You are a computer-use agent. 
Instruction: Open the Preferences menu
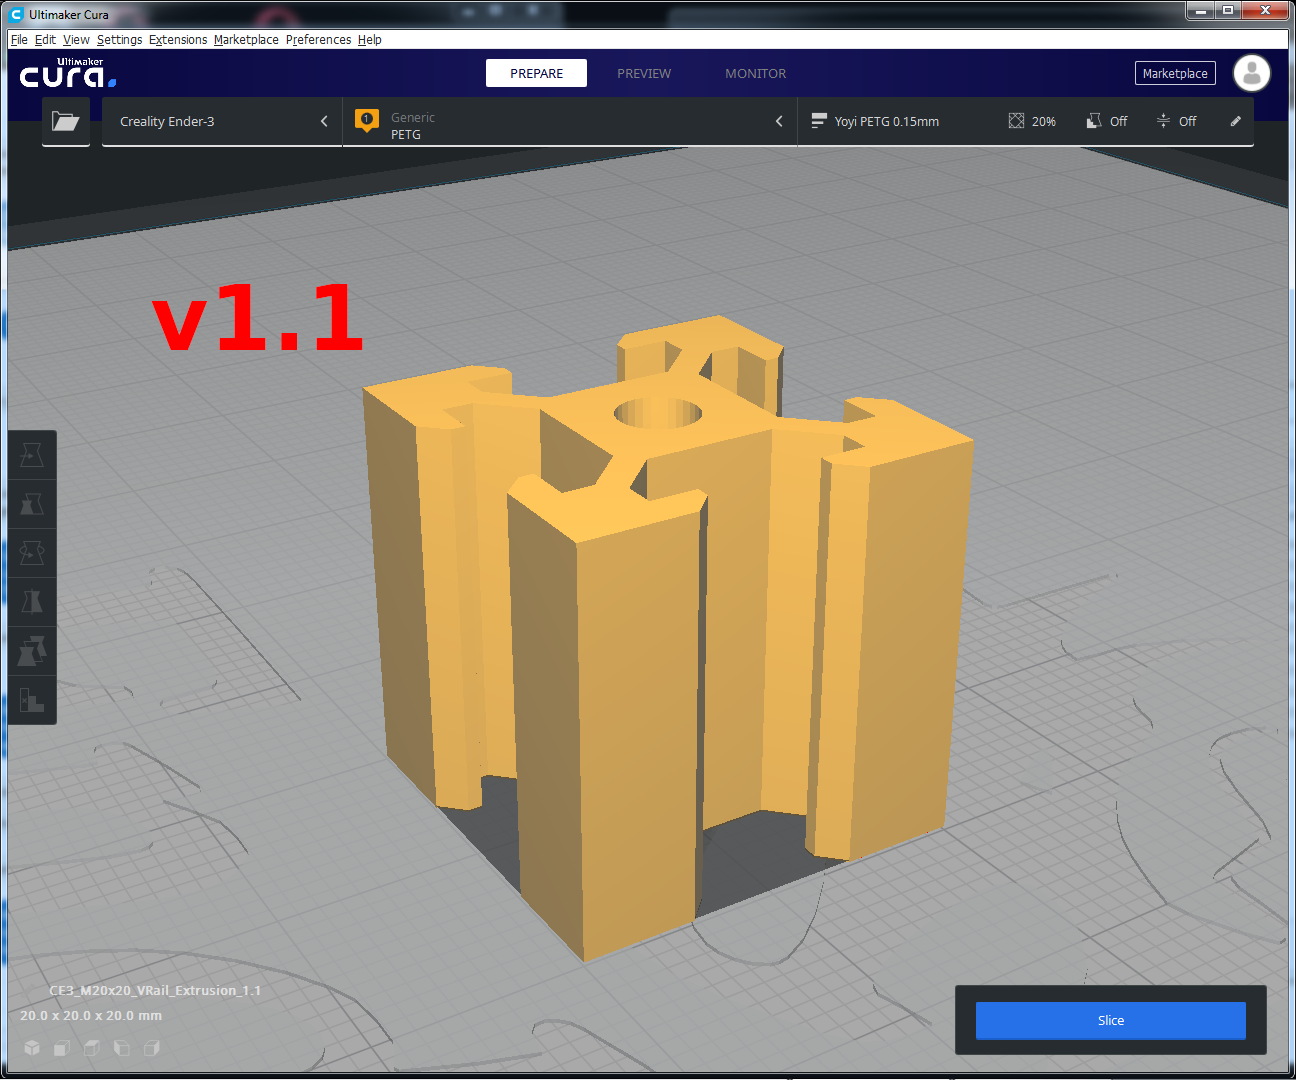(318, 40)
